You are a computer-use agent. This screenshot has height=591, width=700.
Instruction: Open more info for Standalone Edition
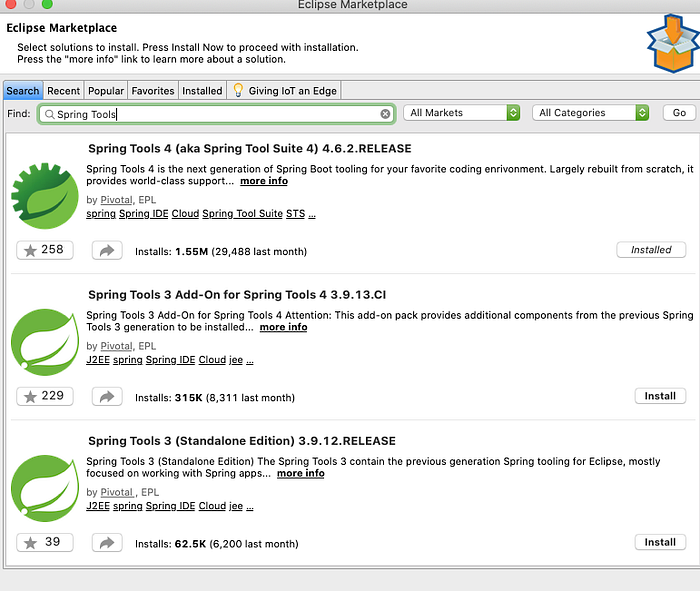click(x=300, y=473)
